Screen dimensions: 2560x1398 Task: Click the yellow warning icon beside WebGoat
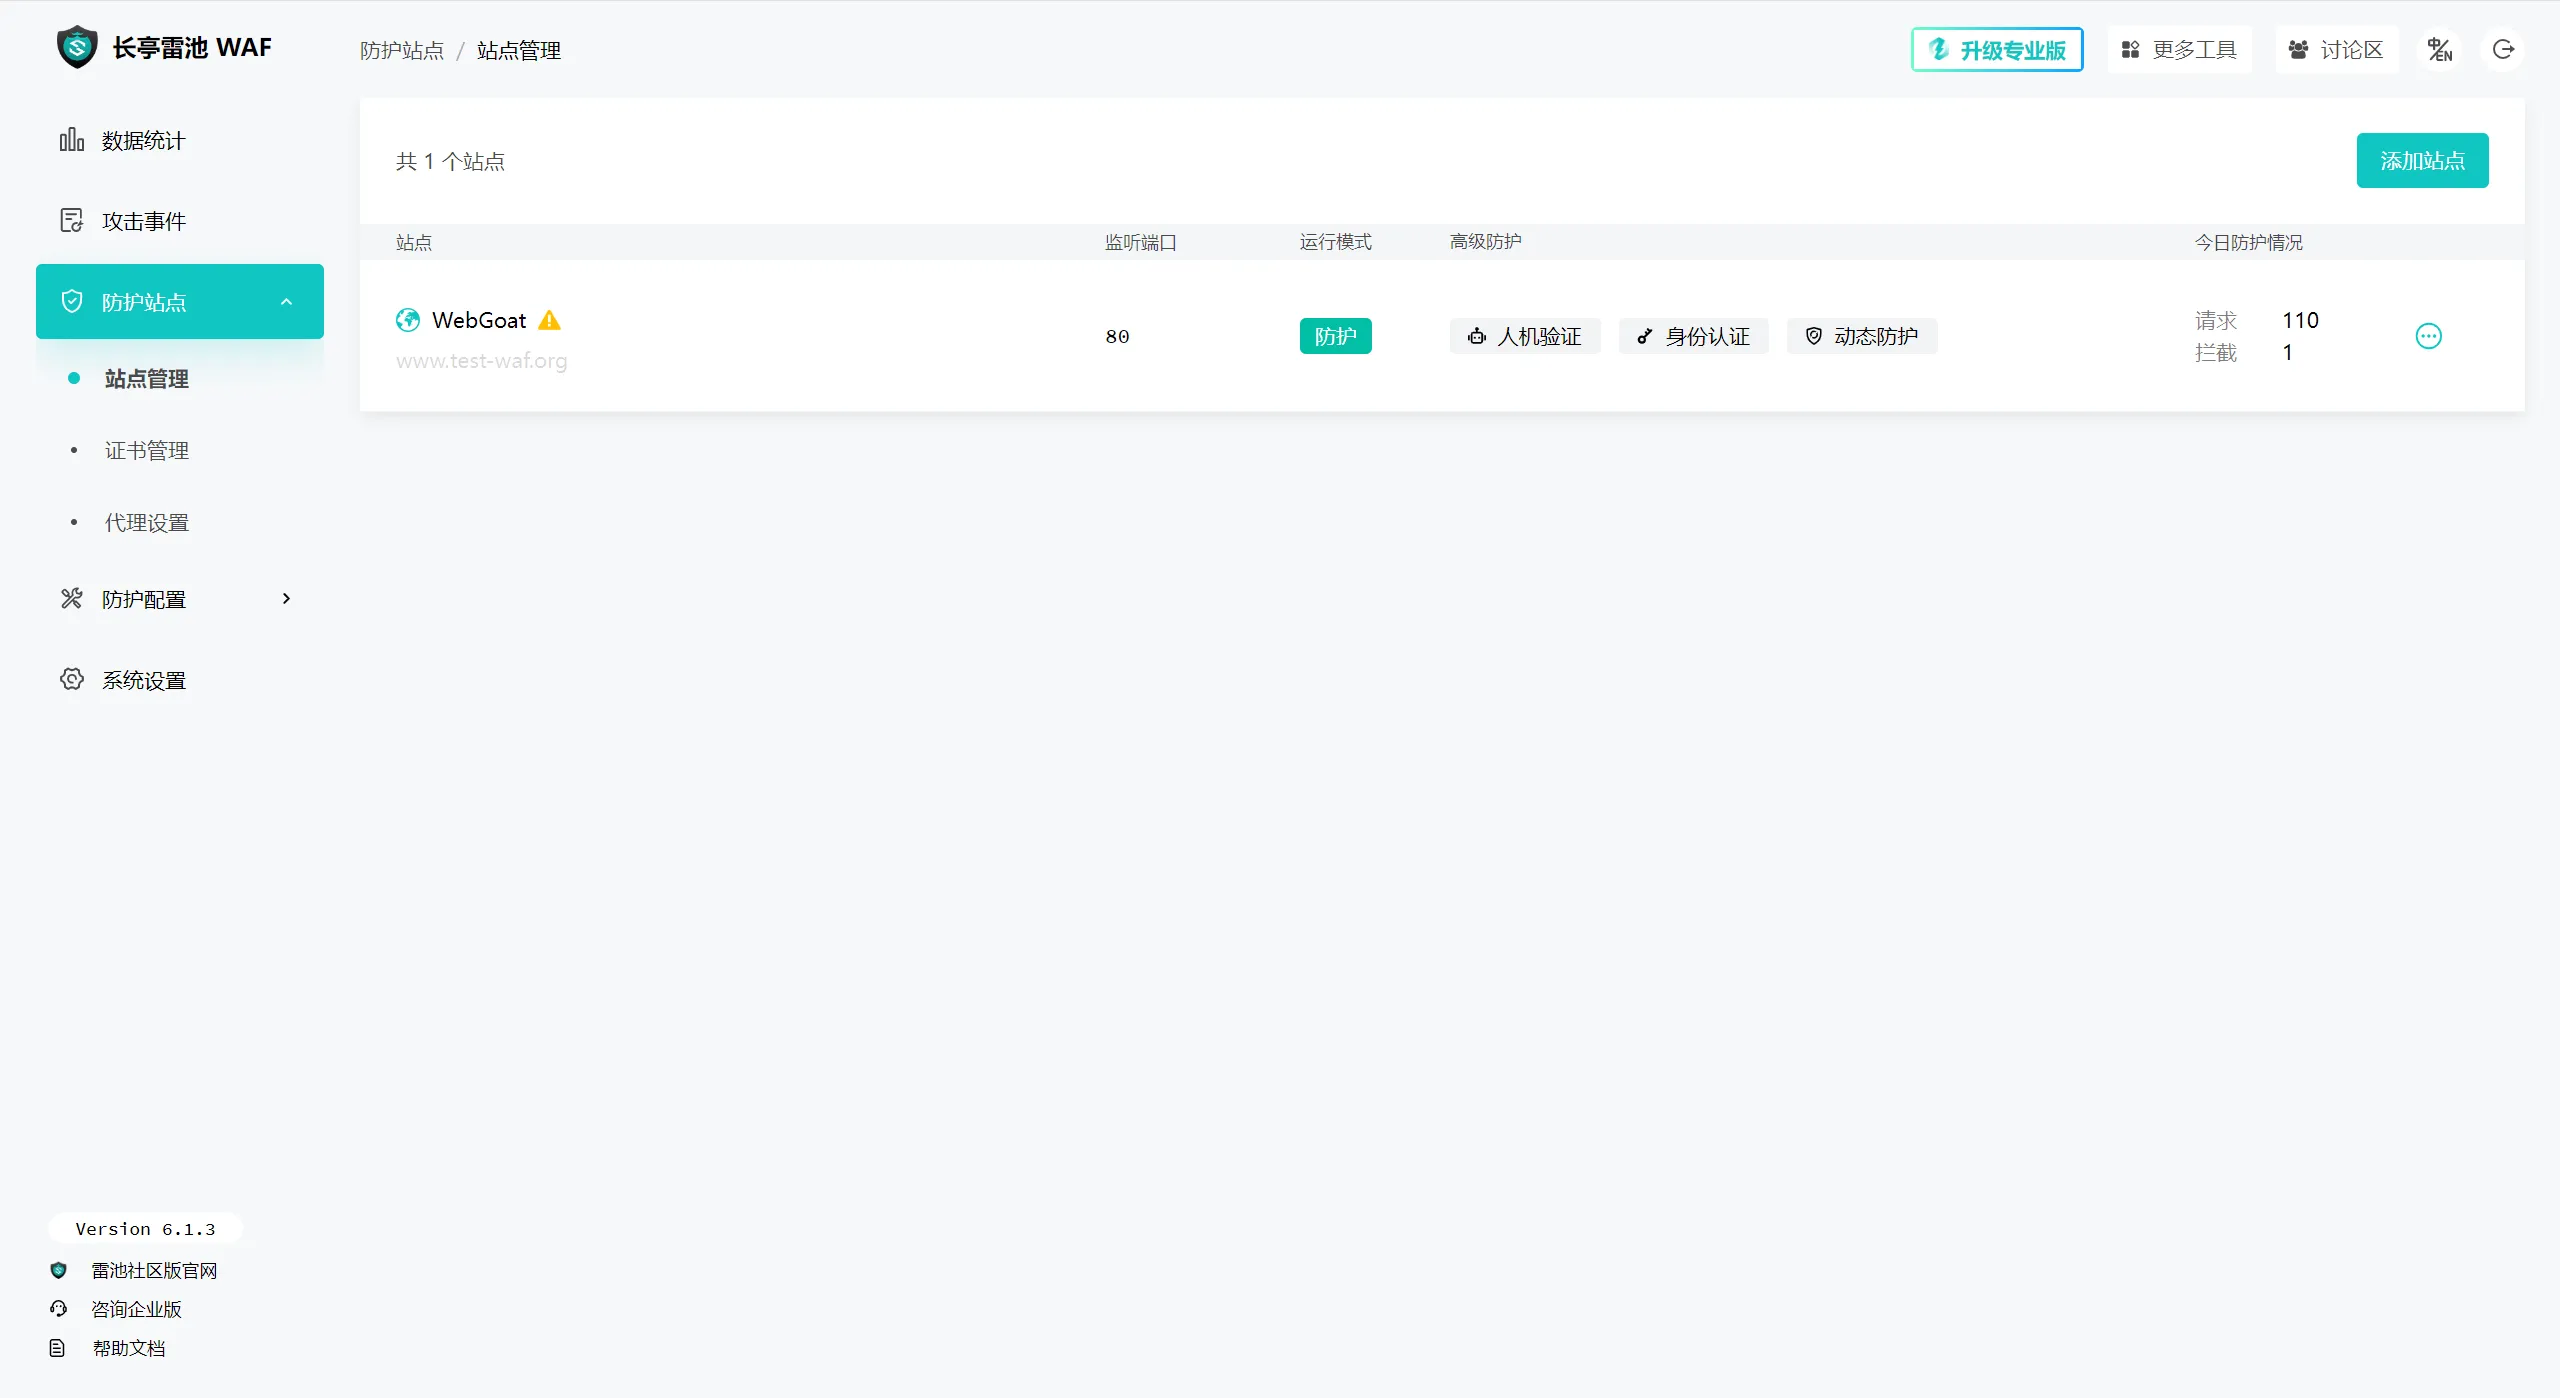click(549, 320)
